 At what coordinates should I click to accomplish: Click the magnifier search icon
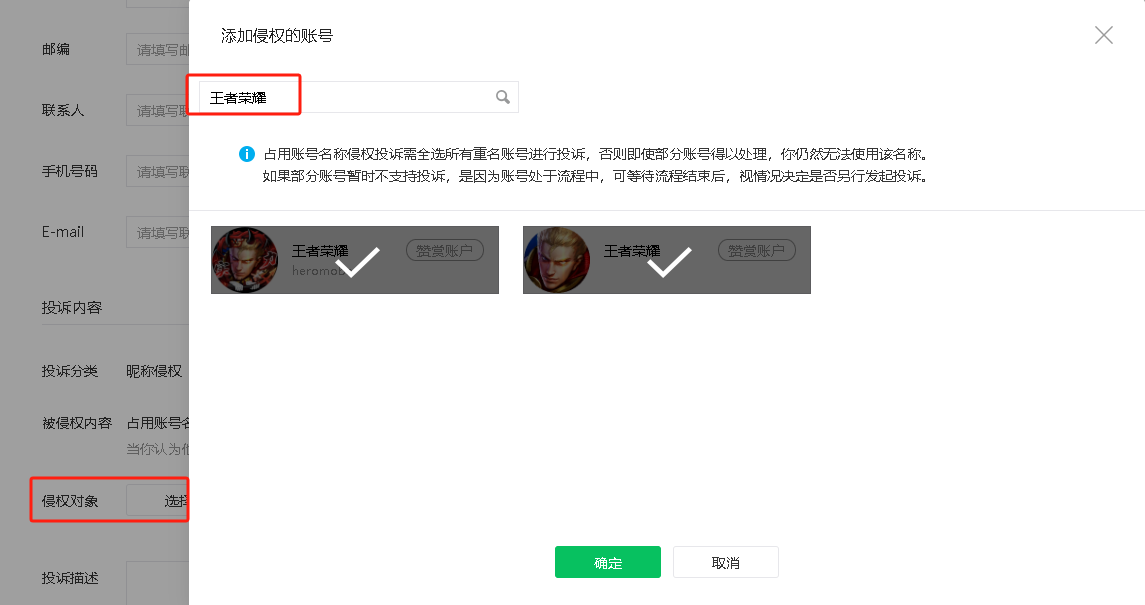pyautogui.click(x=502, y=97)
